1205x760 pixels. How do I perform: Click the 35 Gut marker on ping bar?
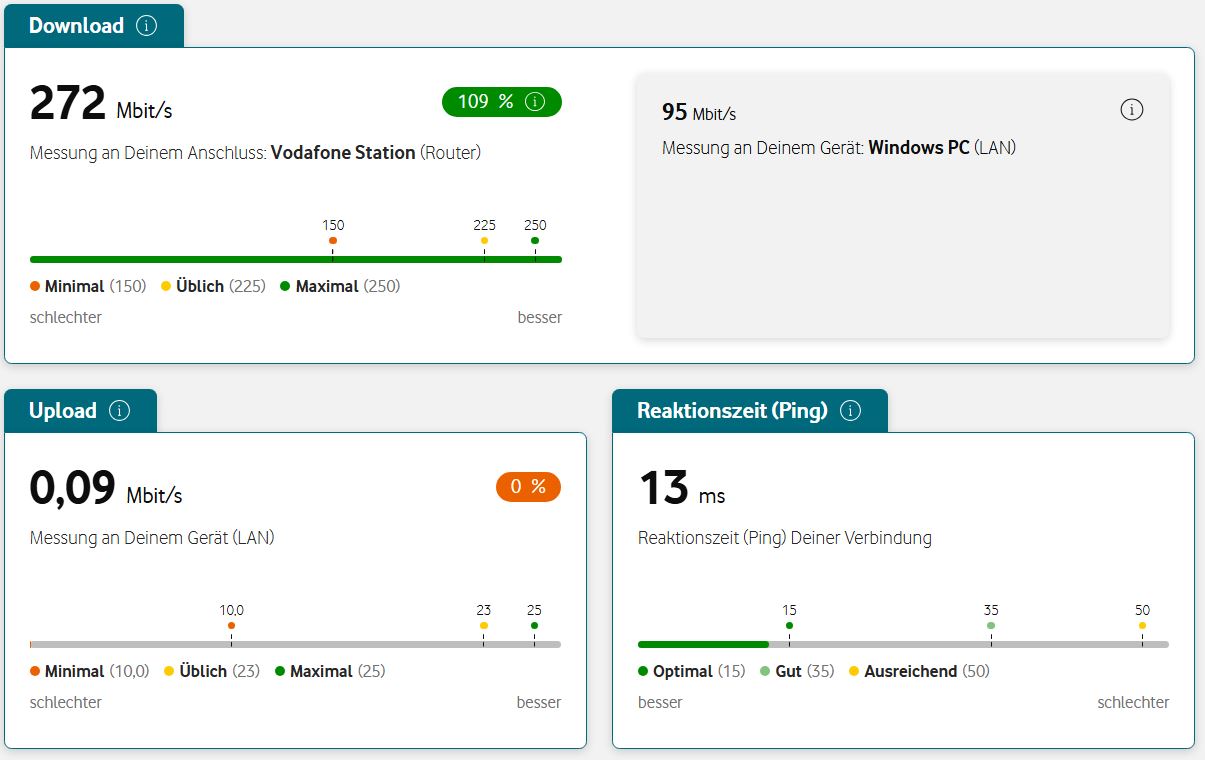tap(991, 625)
